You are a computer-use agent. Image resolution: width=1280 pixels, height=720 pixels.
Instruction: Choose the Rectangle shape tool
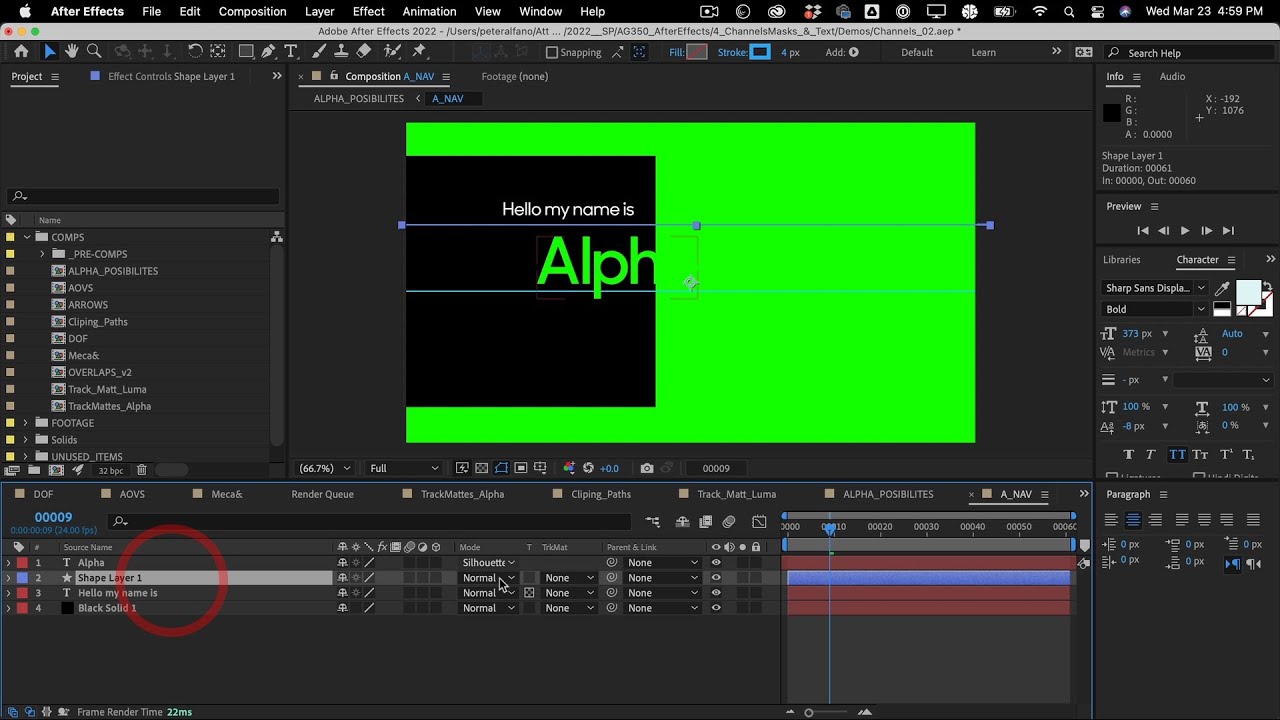click(x=246, y=52)
